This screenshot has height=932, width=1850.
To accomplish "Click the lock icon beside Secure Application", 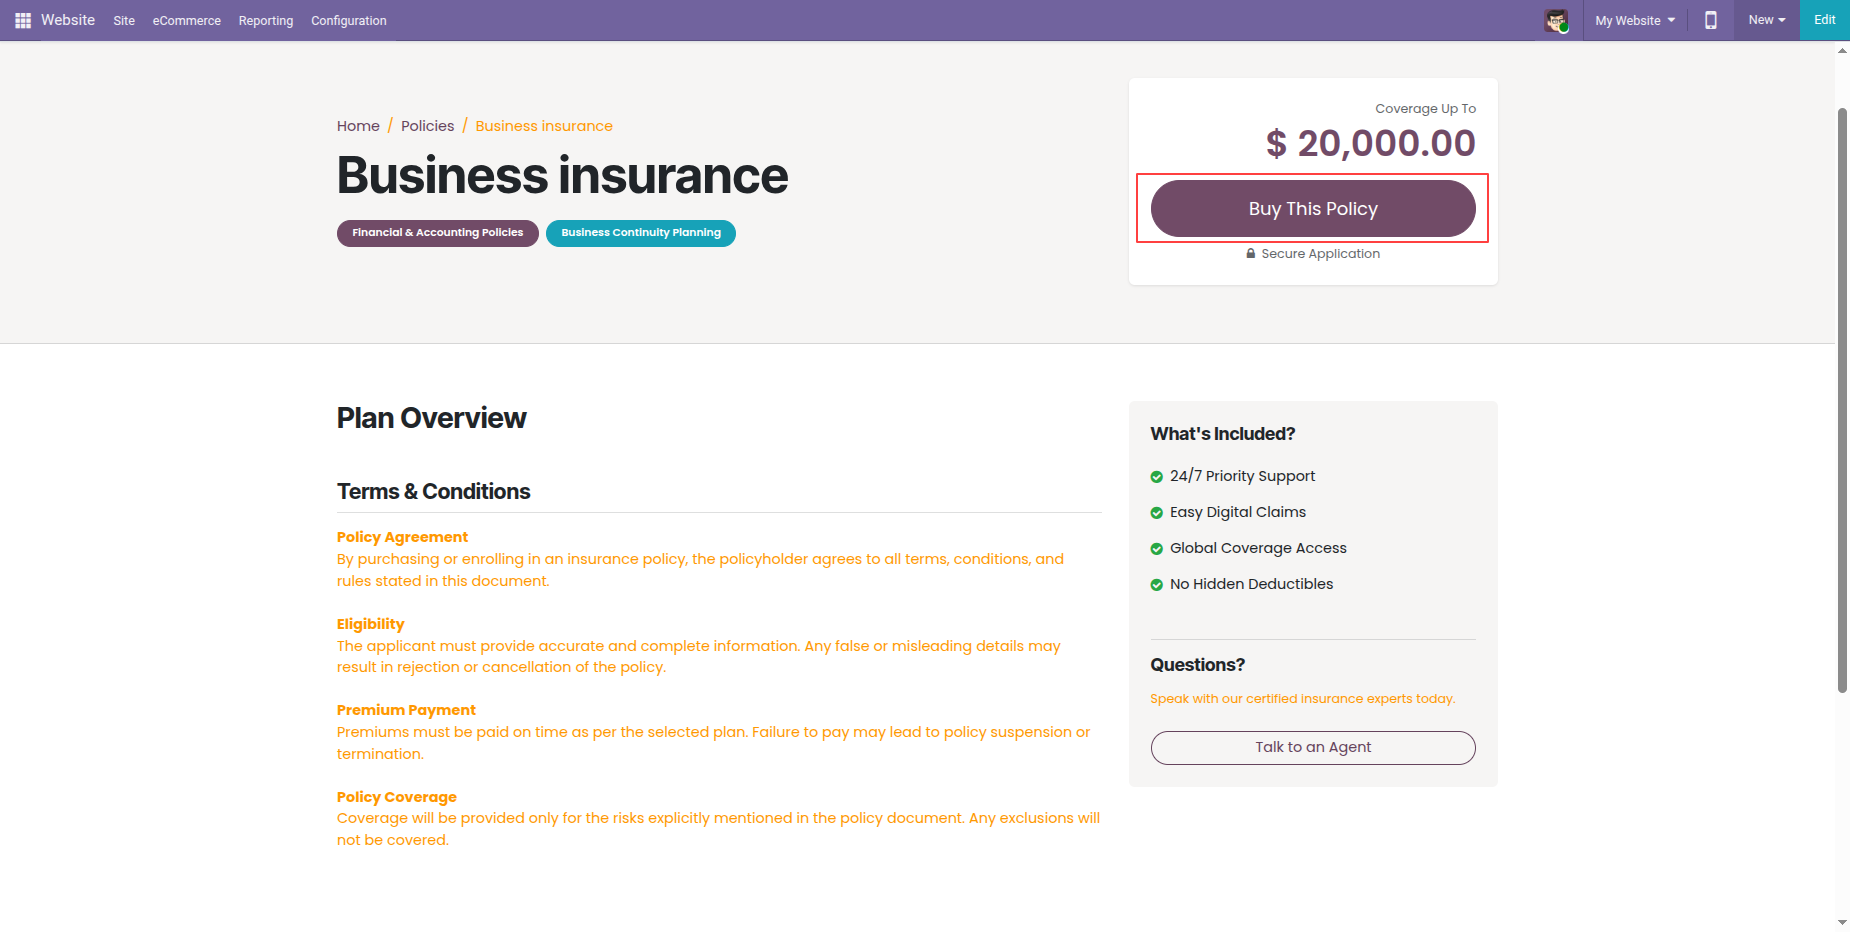I will [x=1251, y=254].
